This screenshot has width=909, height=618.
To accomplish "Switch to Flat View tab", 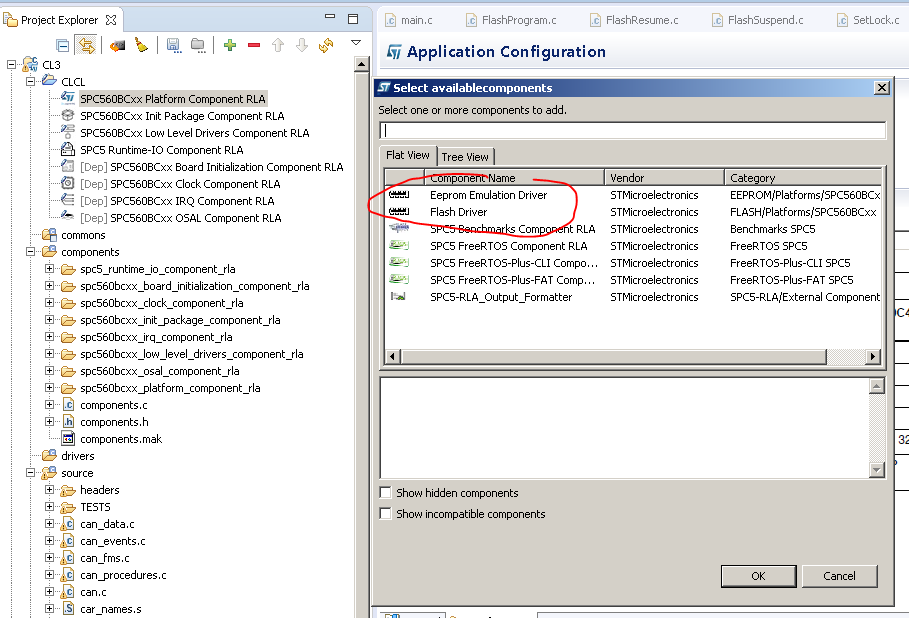I will (408, 155).
